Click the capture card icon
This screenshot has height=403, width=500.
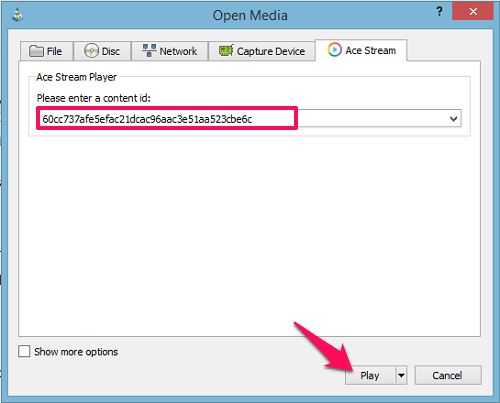(226, 51)
